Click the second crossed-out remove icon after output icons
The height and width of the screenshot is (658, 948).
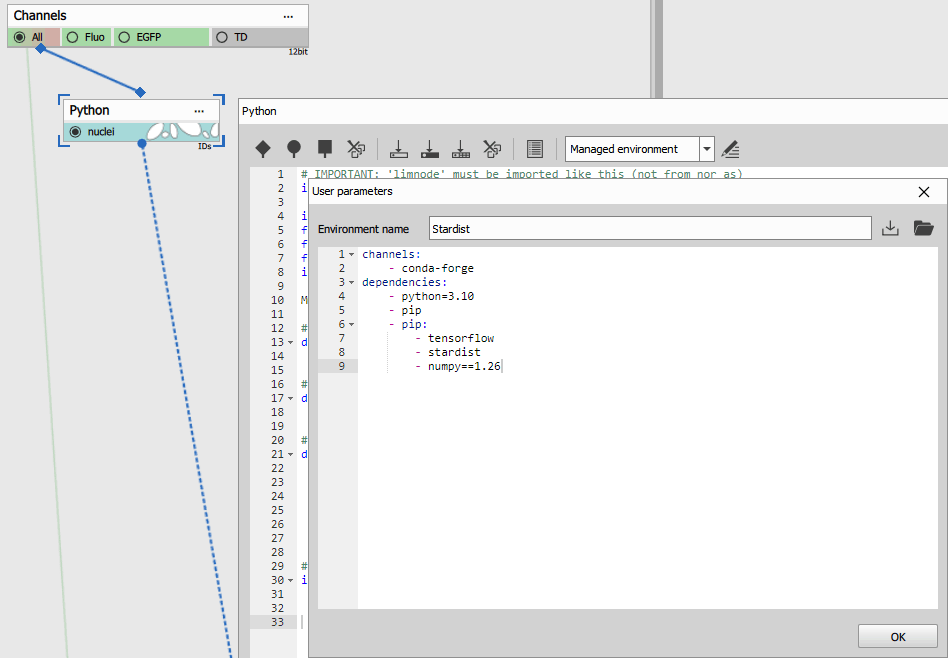pos(492,149)
